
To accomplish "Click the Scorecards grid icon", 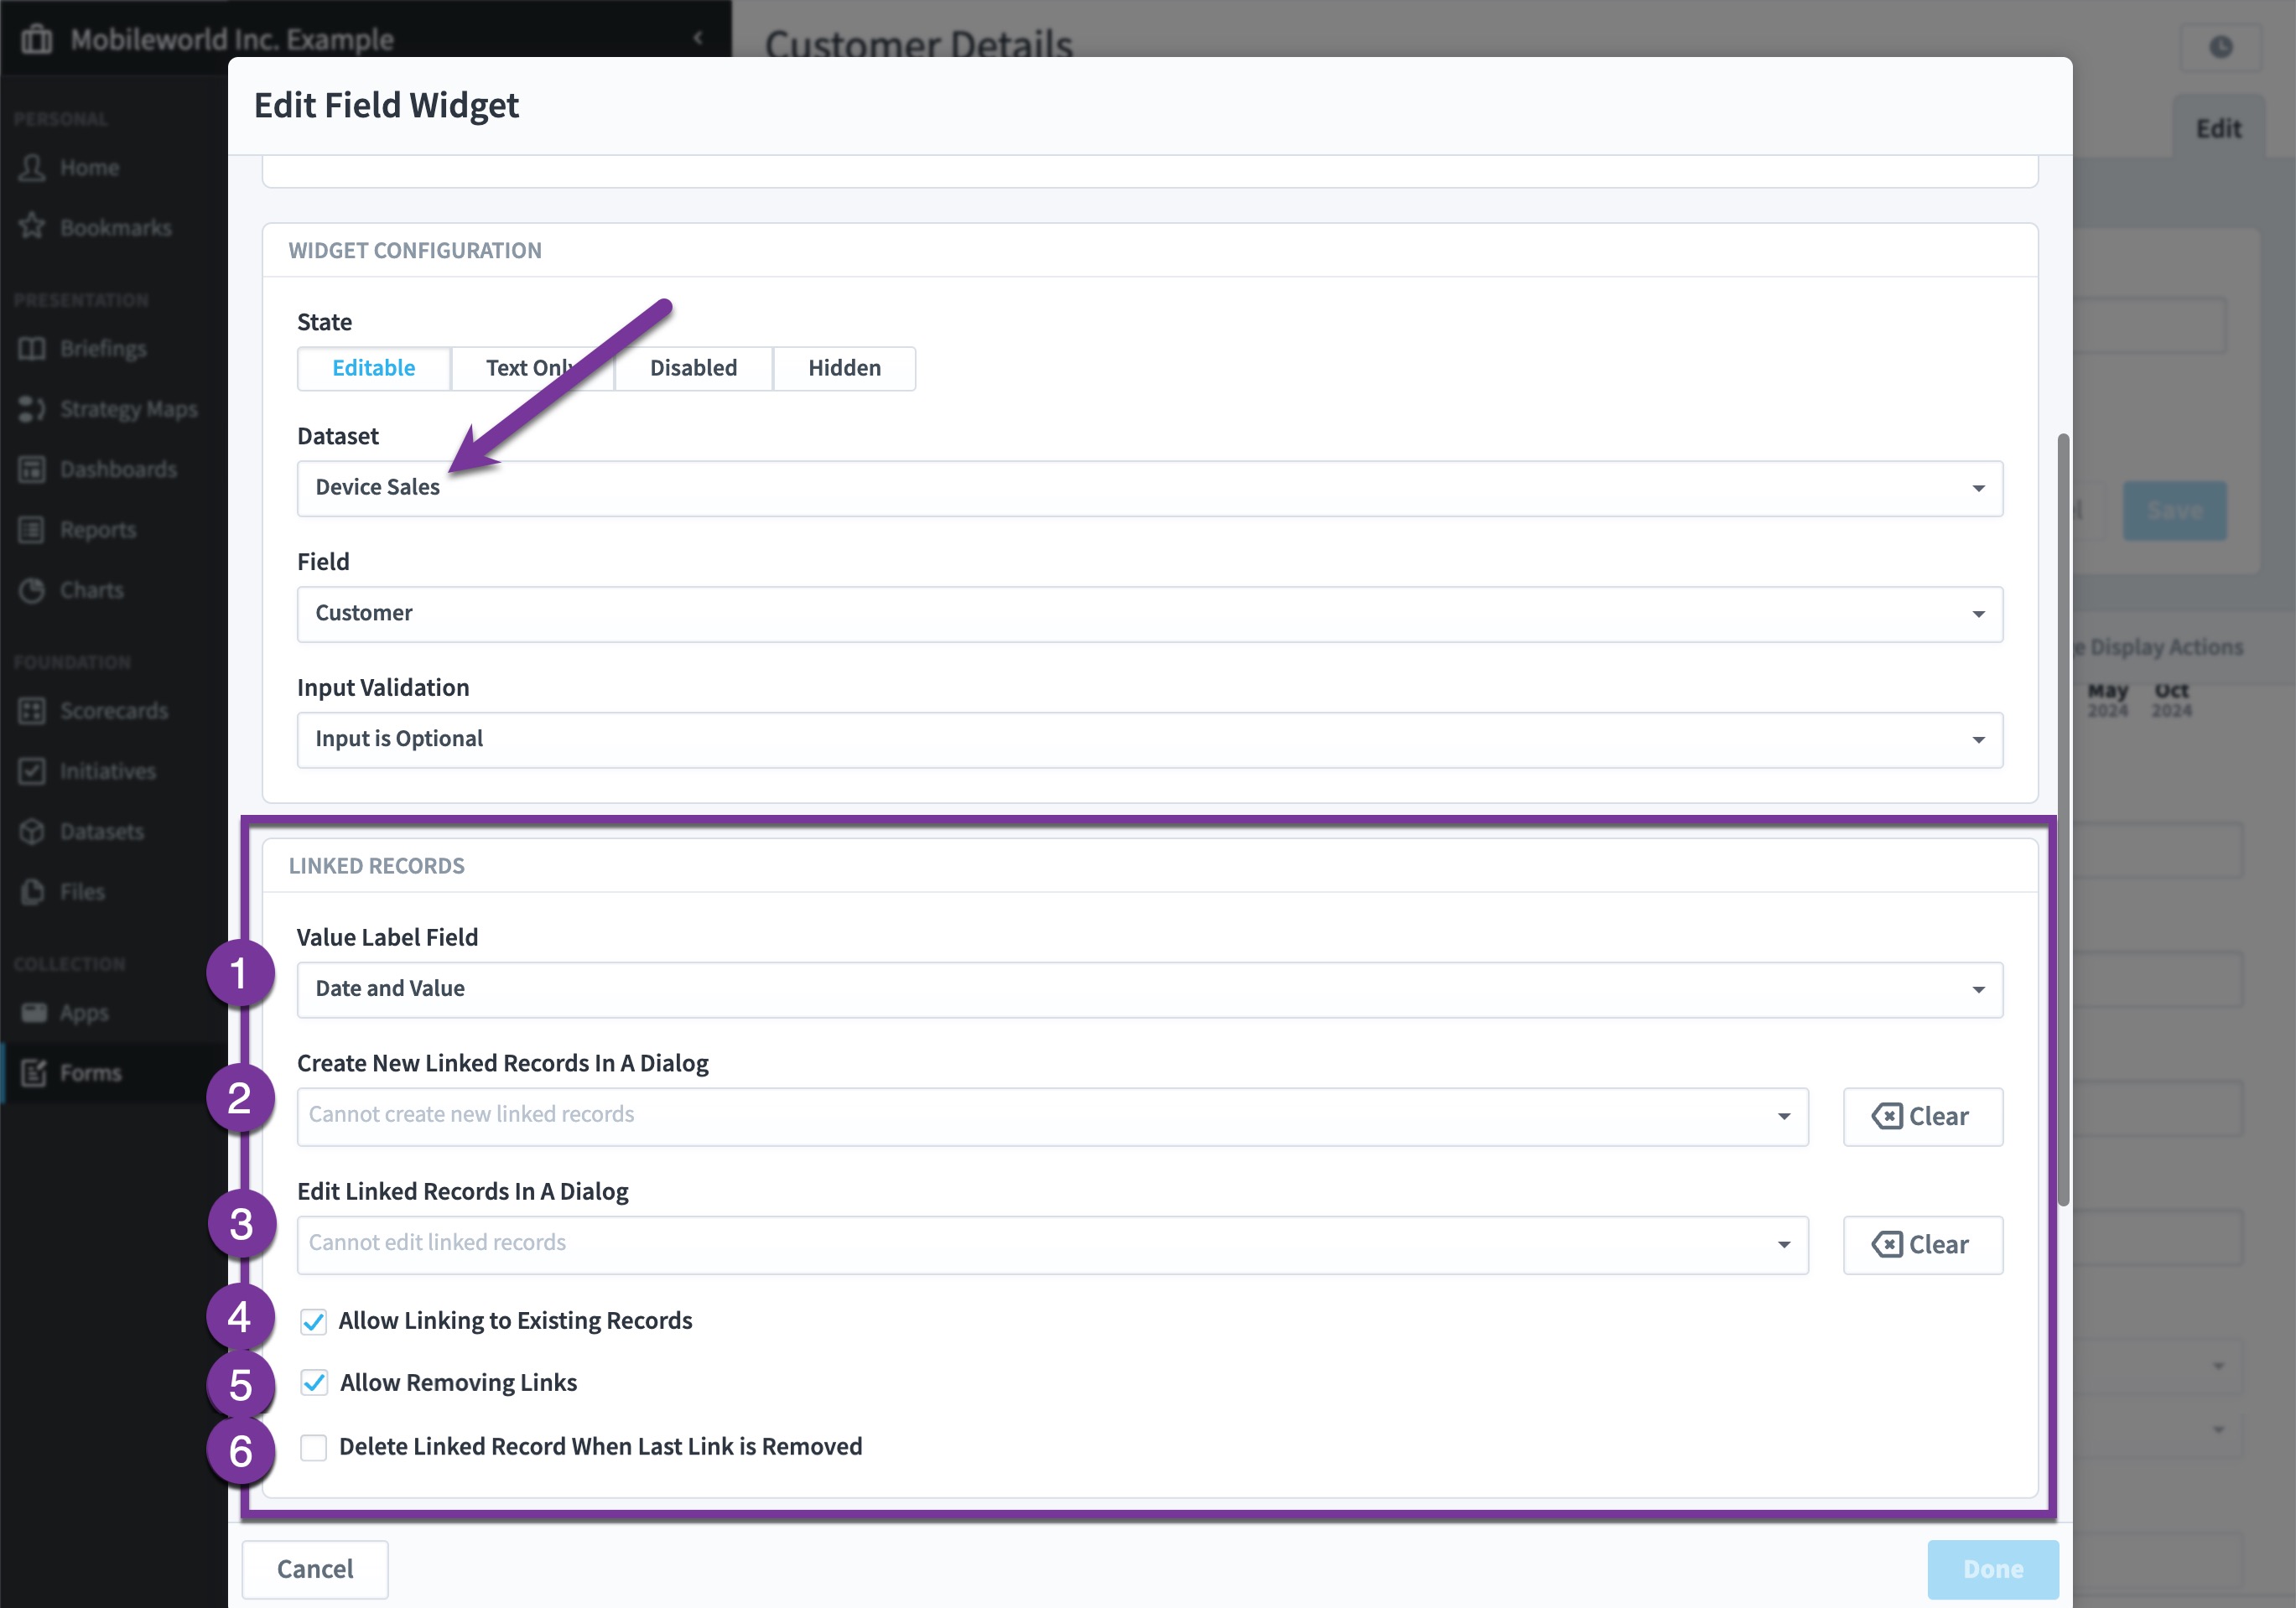I will point(32,710).
